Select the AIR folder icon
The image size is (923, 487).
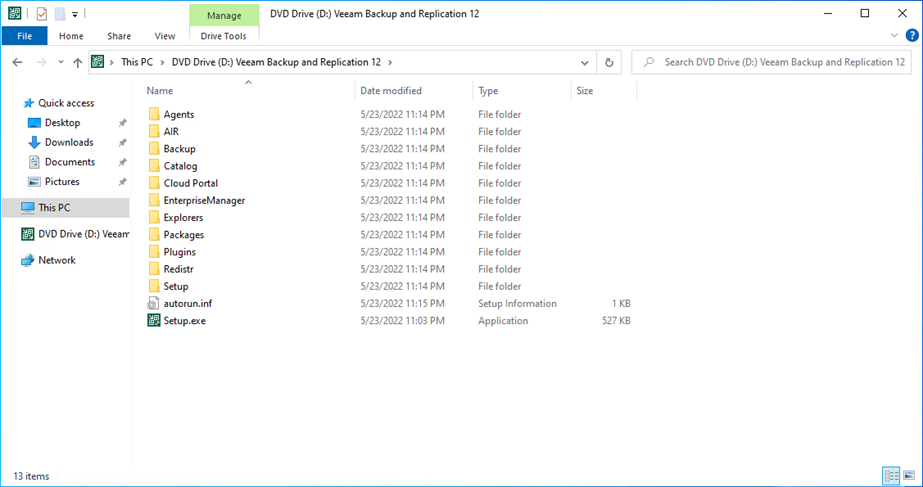point(154,131)
